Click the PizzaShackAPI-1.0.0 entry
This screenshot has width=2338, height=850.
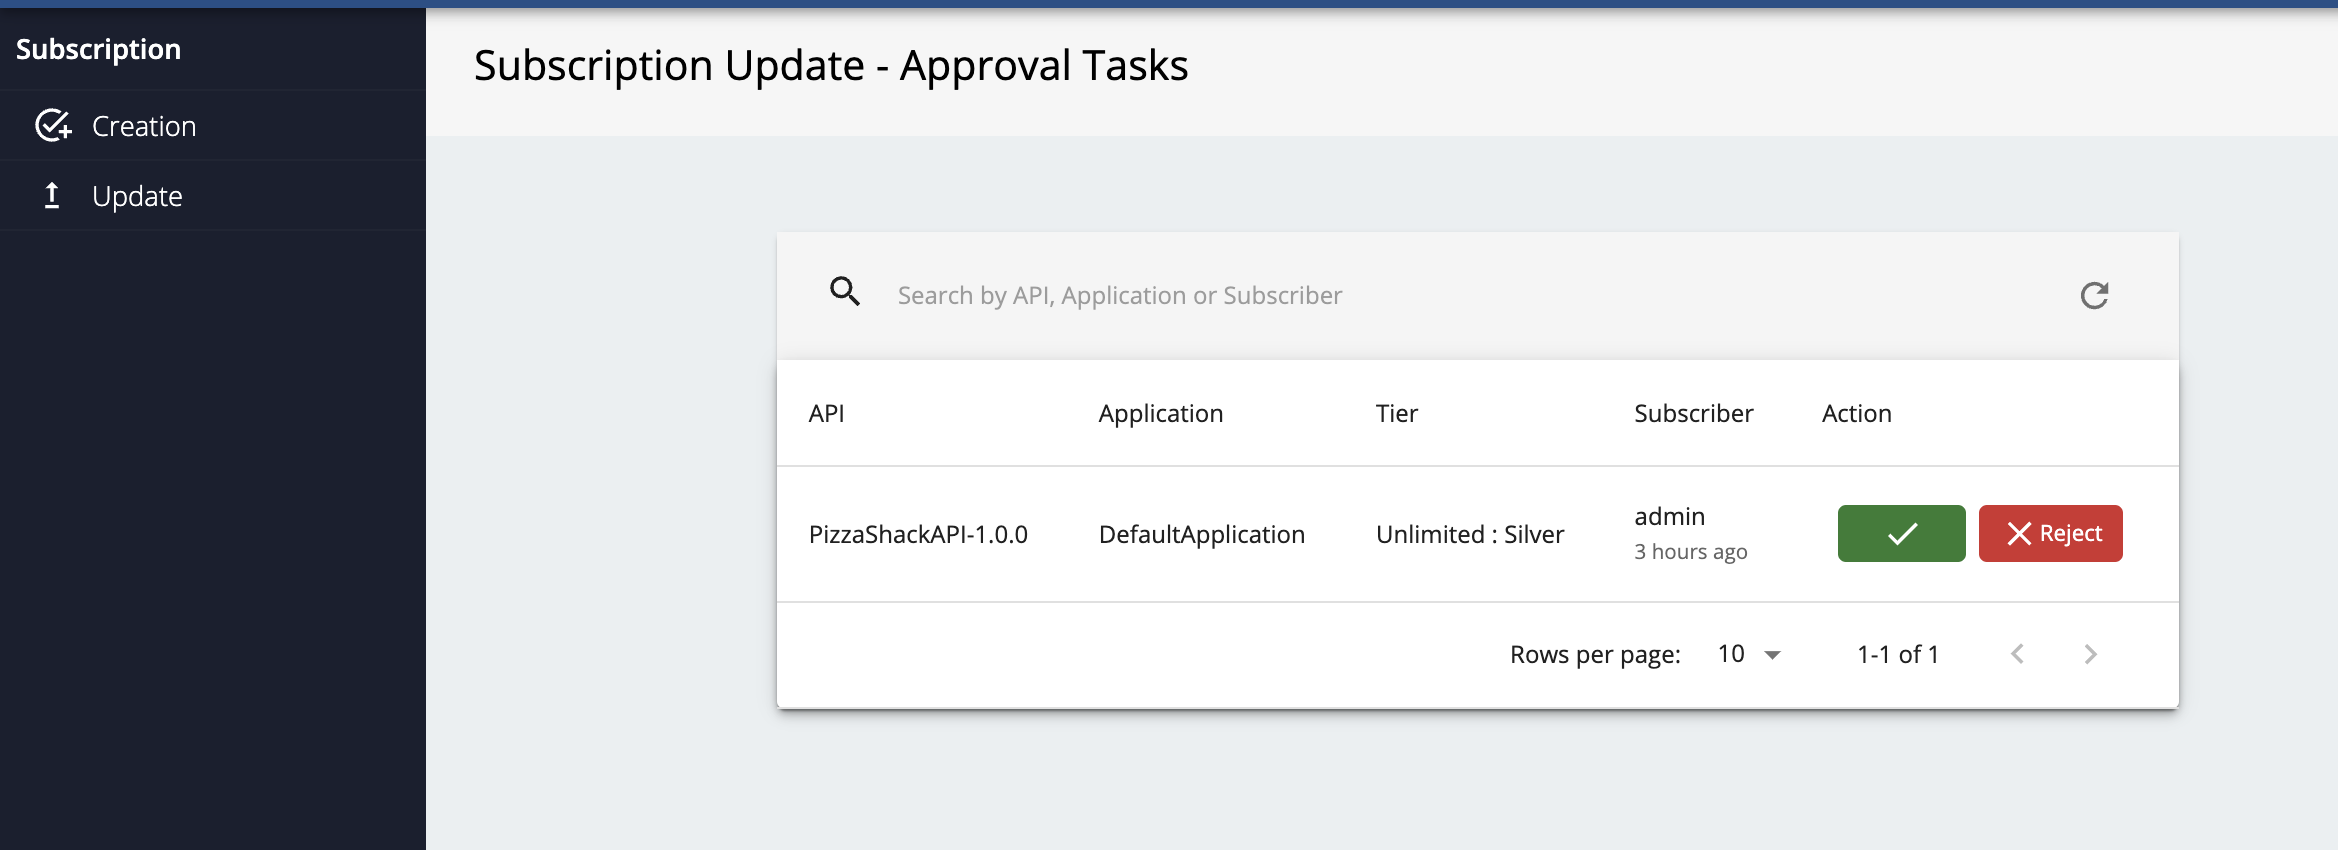(918, 534)
